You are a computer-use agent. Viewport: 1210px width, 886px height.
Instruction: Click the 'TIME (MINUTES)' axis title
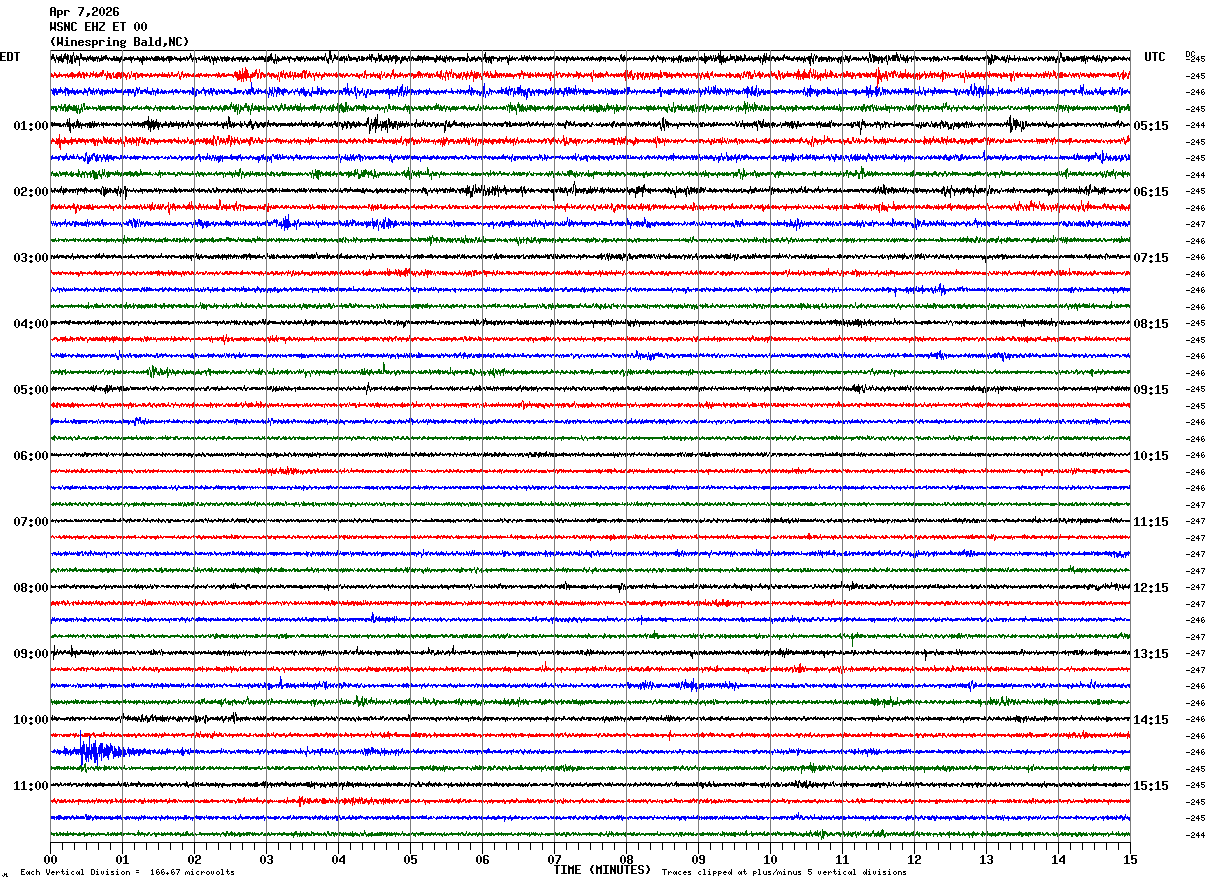(x=602, y=870)
